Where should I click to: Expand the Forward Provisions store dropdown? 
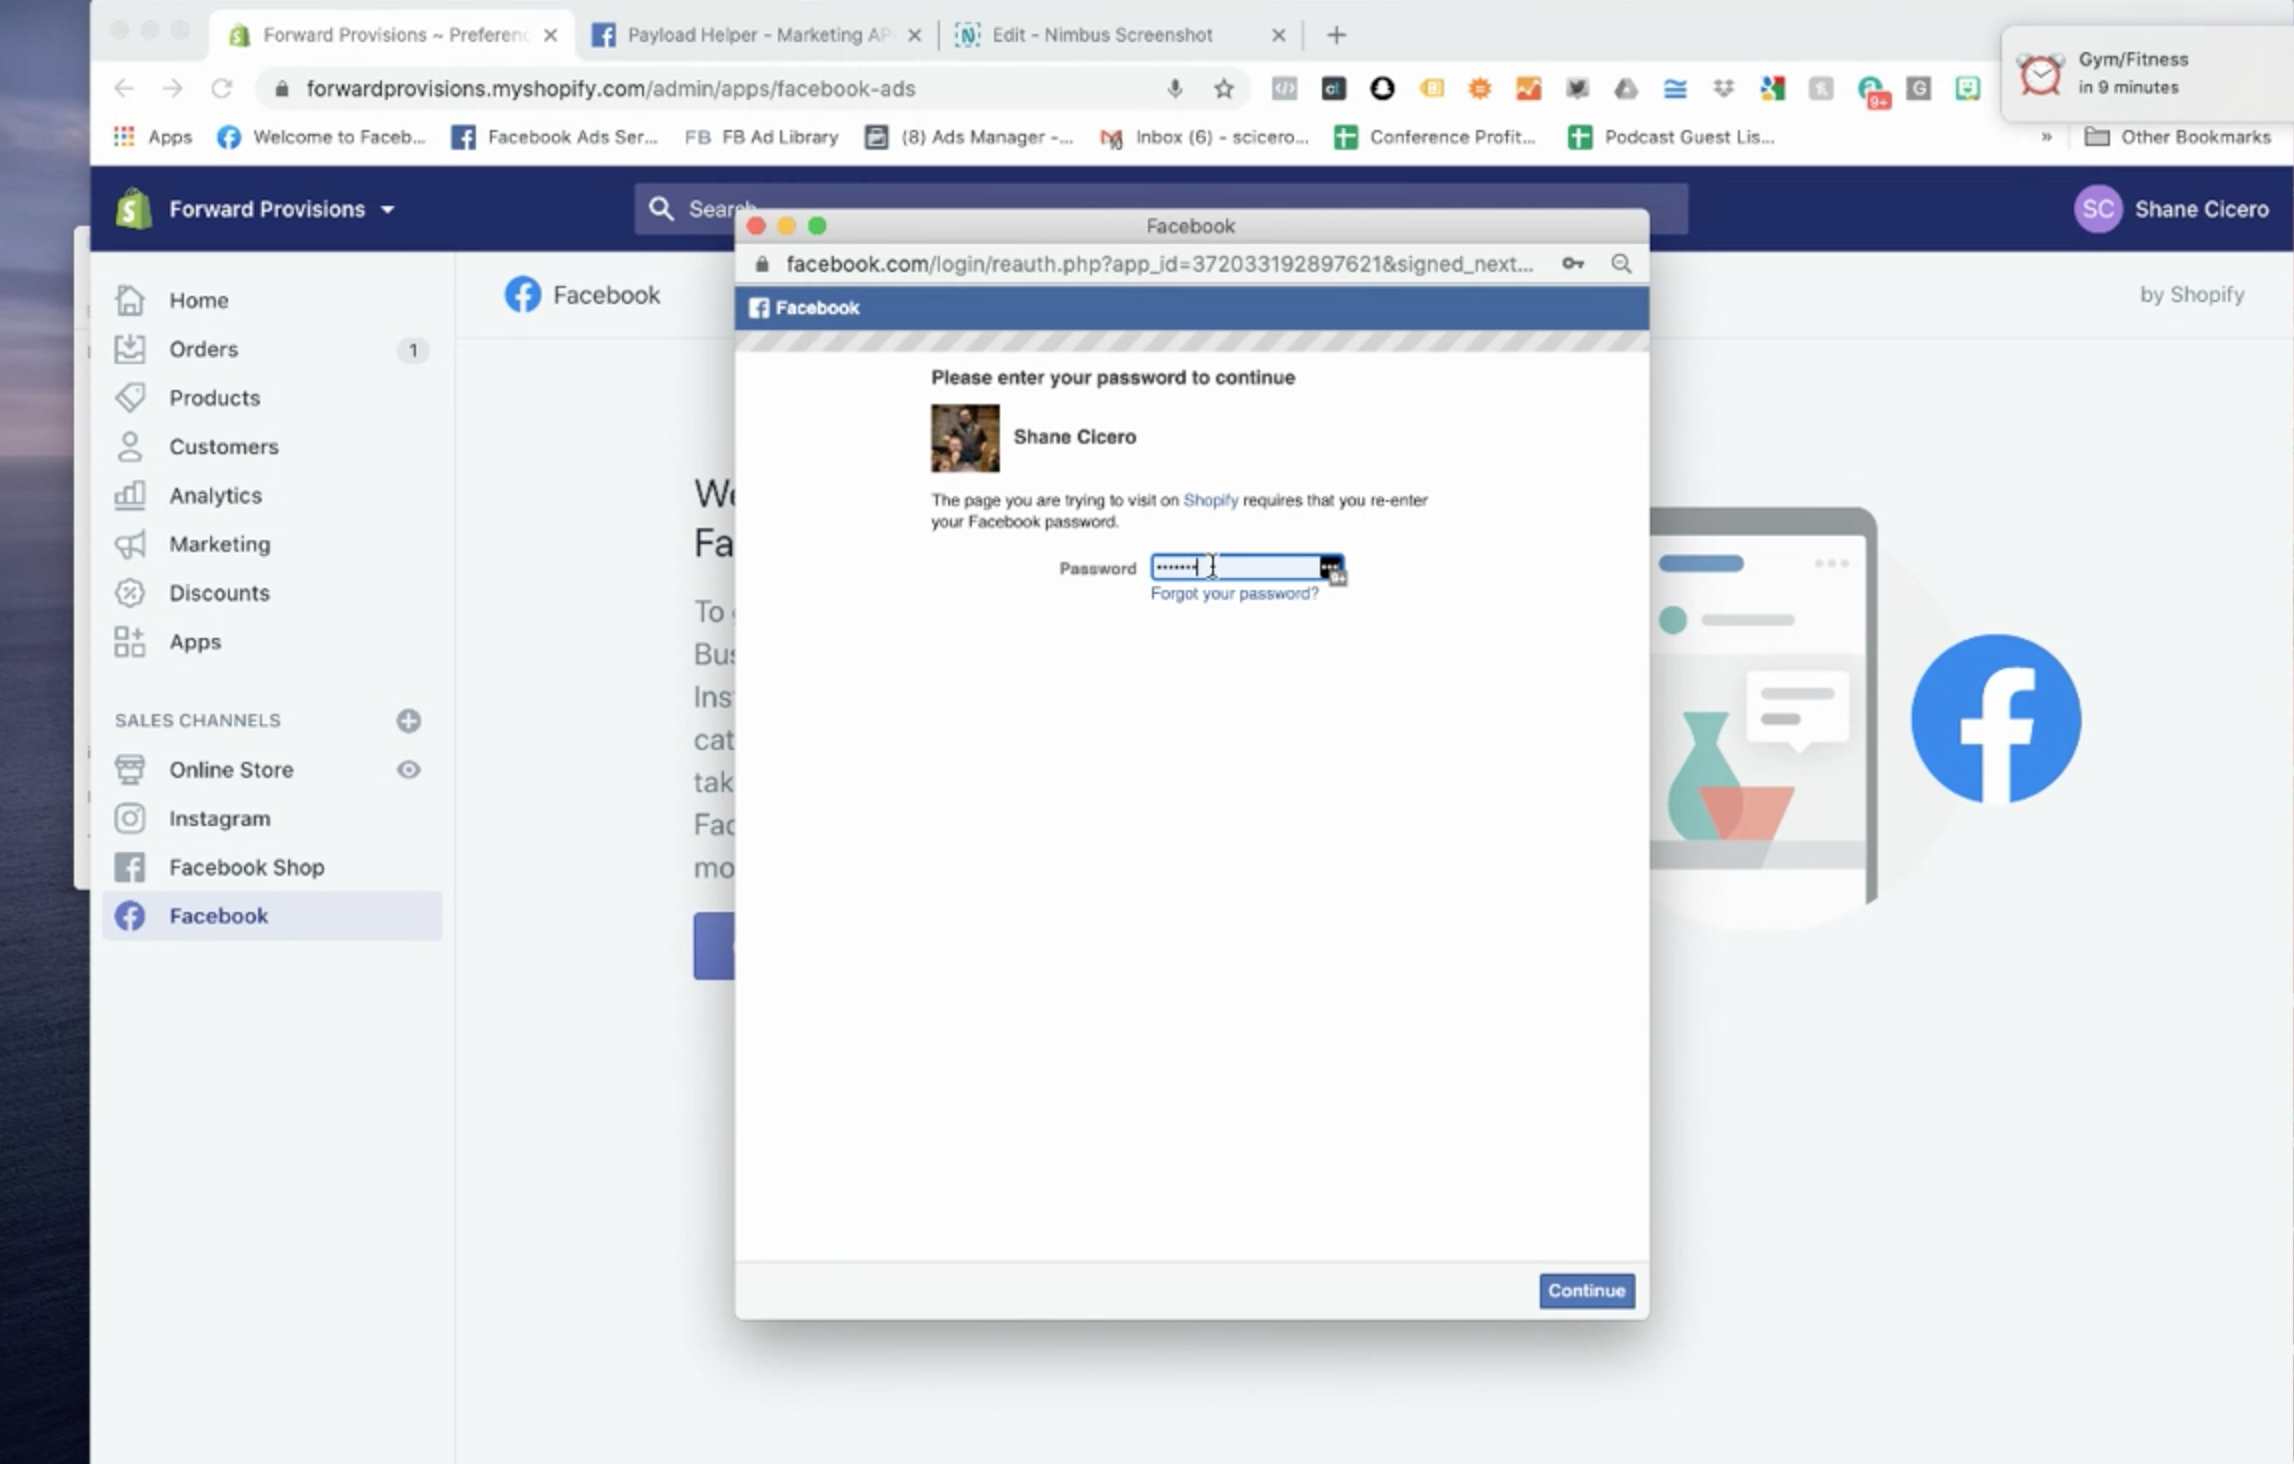point(387,209)
